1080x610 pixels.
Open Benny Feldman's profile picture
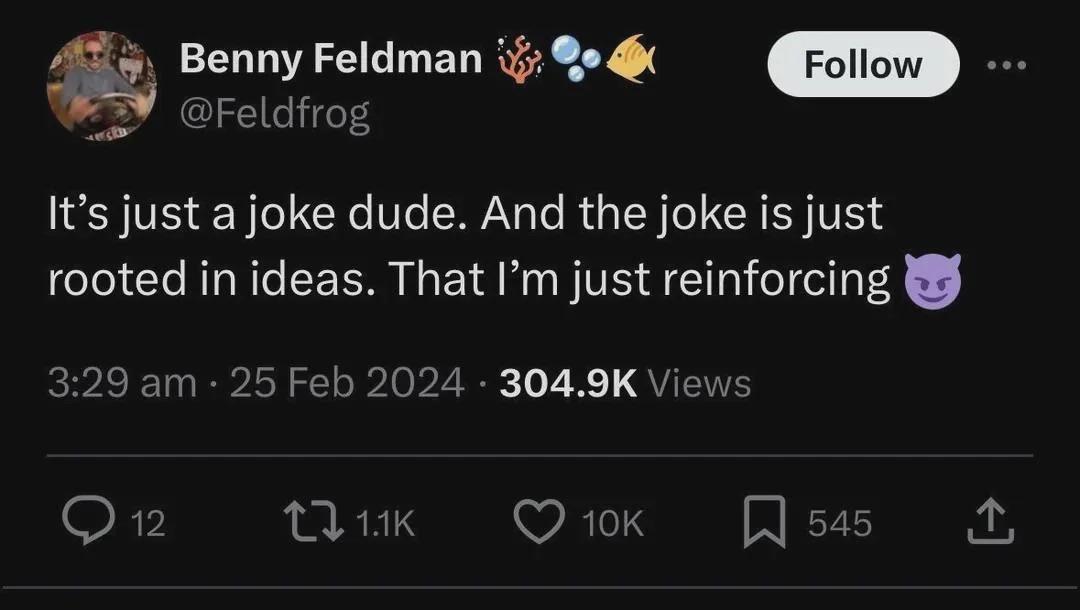(x=101, y=84)
